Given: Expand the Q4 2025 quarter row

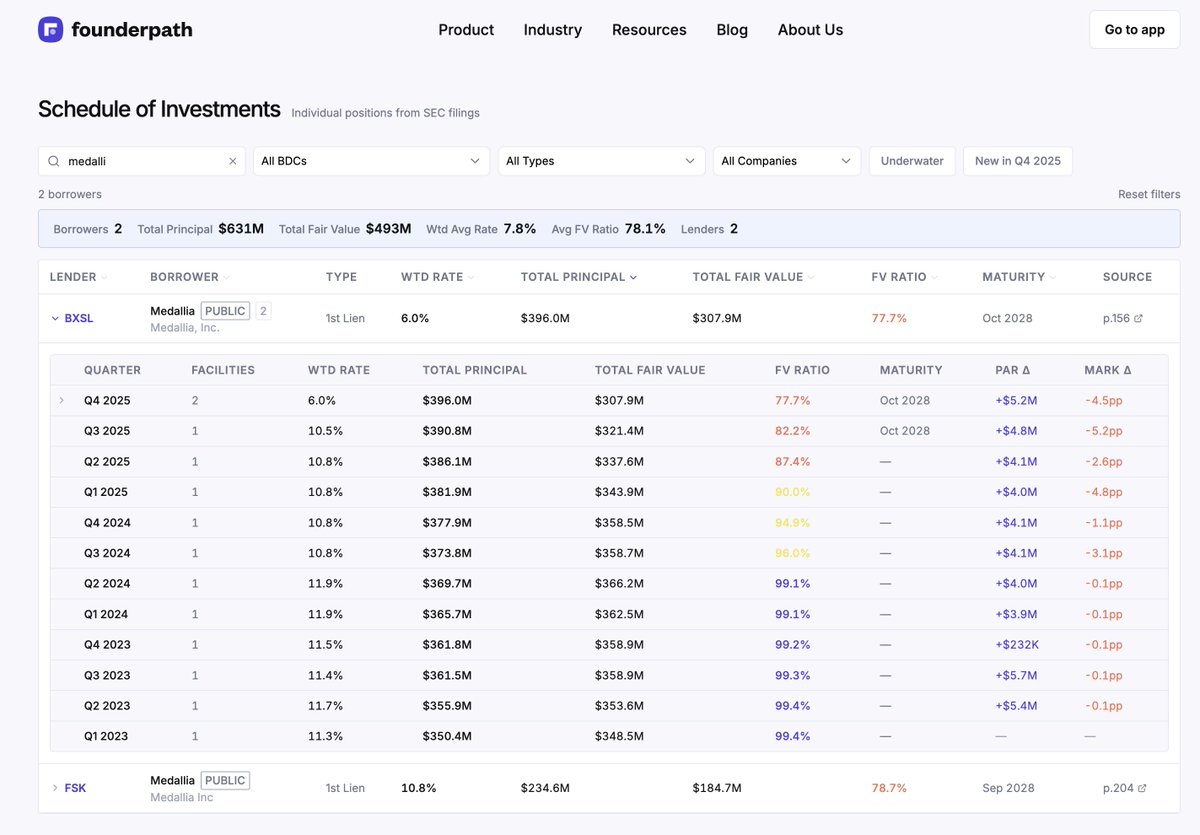Looking at the screenshot, I should (x=61, y=400).
